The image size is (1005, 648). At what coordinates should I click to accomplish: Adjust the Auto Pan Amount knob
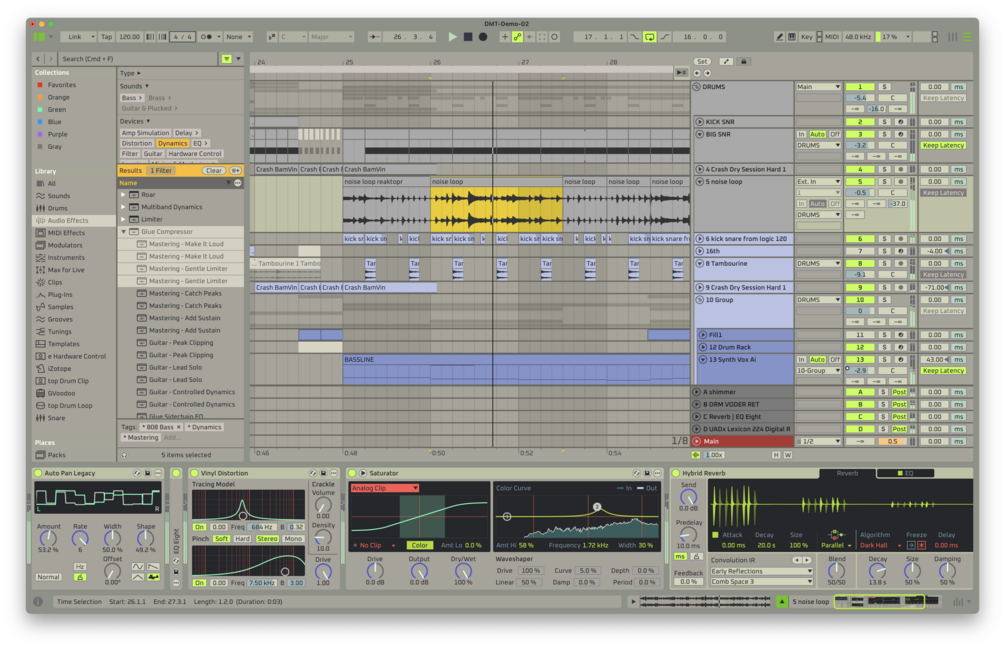pyautogui.click(x=48, y=538)
